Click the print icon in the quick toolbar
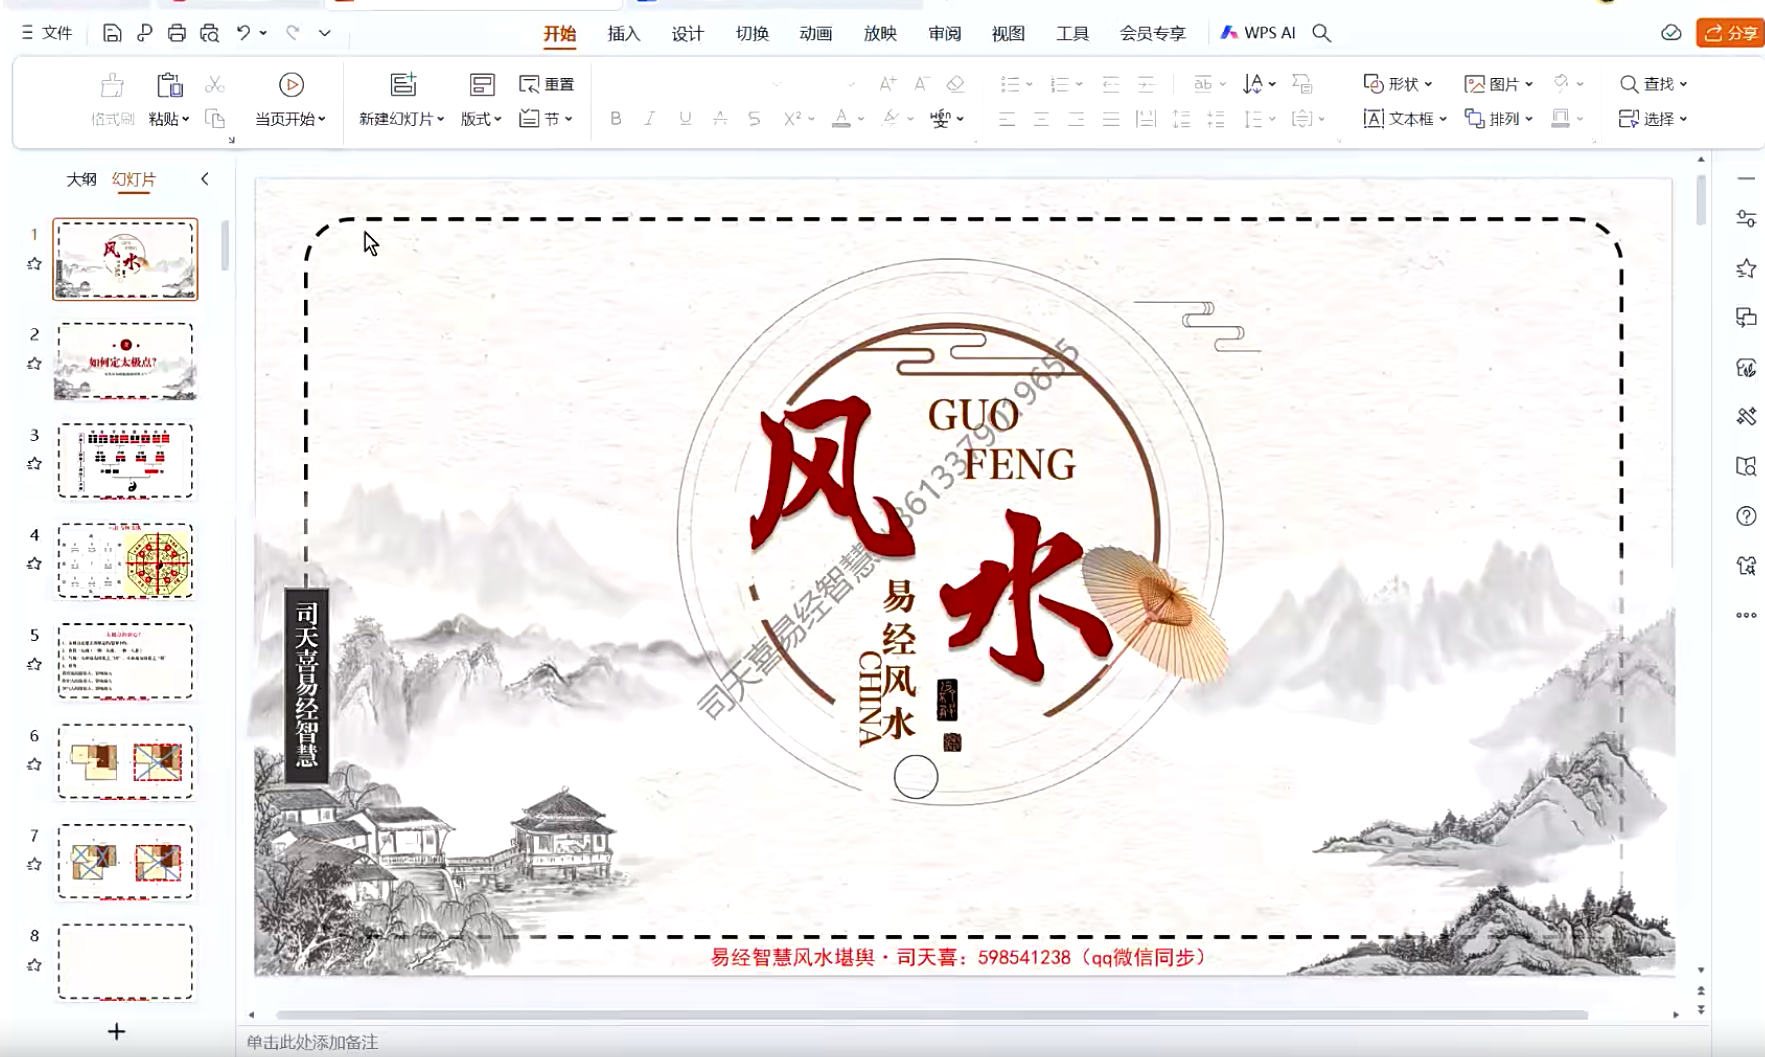This screenshot has height=1057, width=1765. [177, 33]
